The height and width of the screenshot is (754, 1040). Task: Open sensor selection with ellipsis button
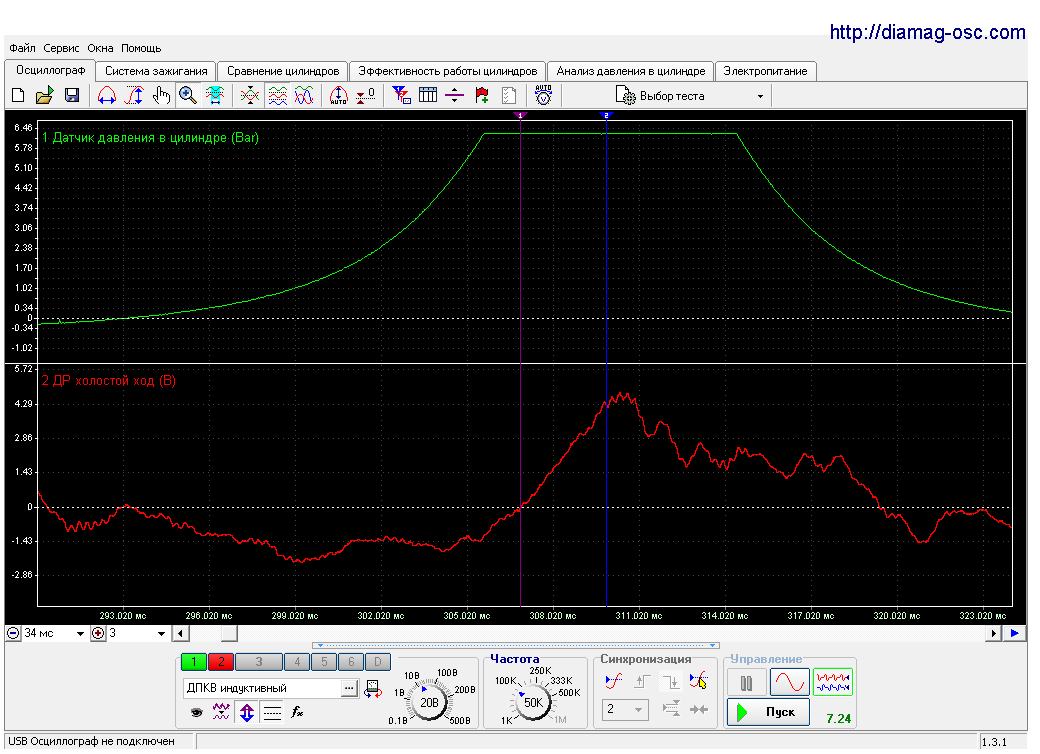pos(350,688)
